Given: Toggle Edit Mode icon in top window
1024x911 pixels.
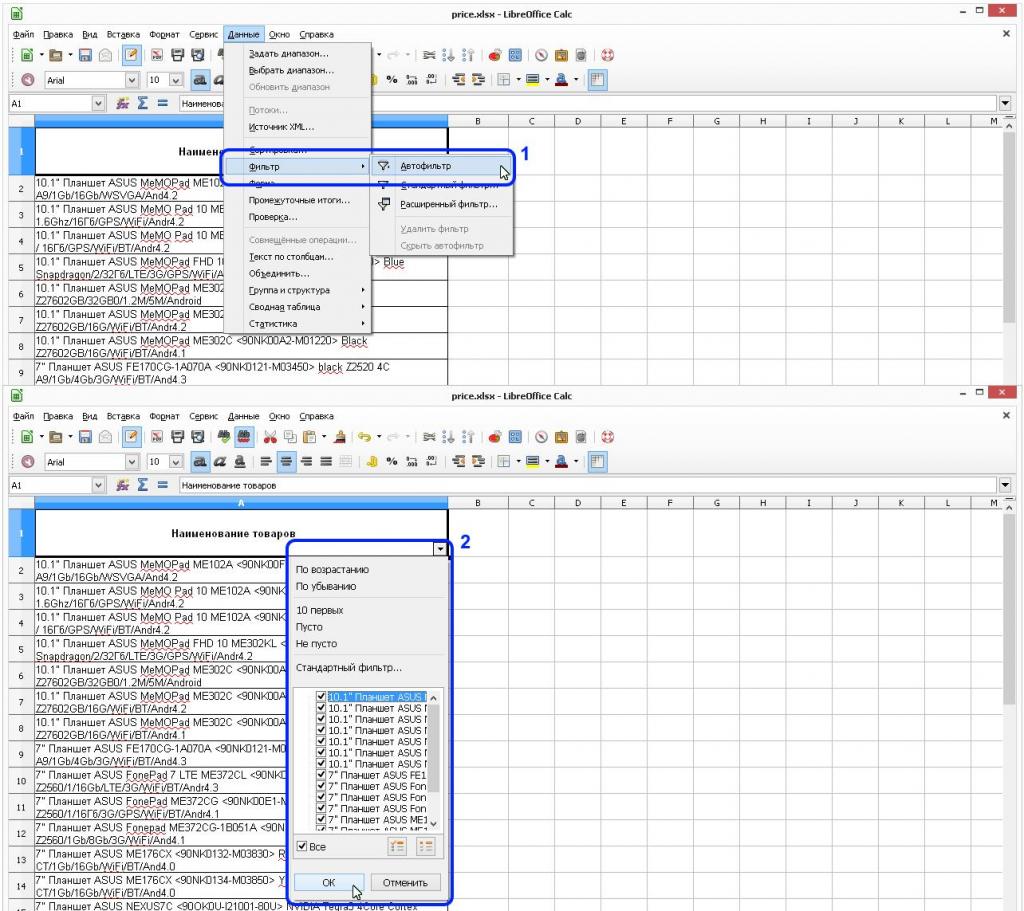Looking at the screenshot, I should (x=131, y=56).
